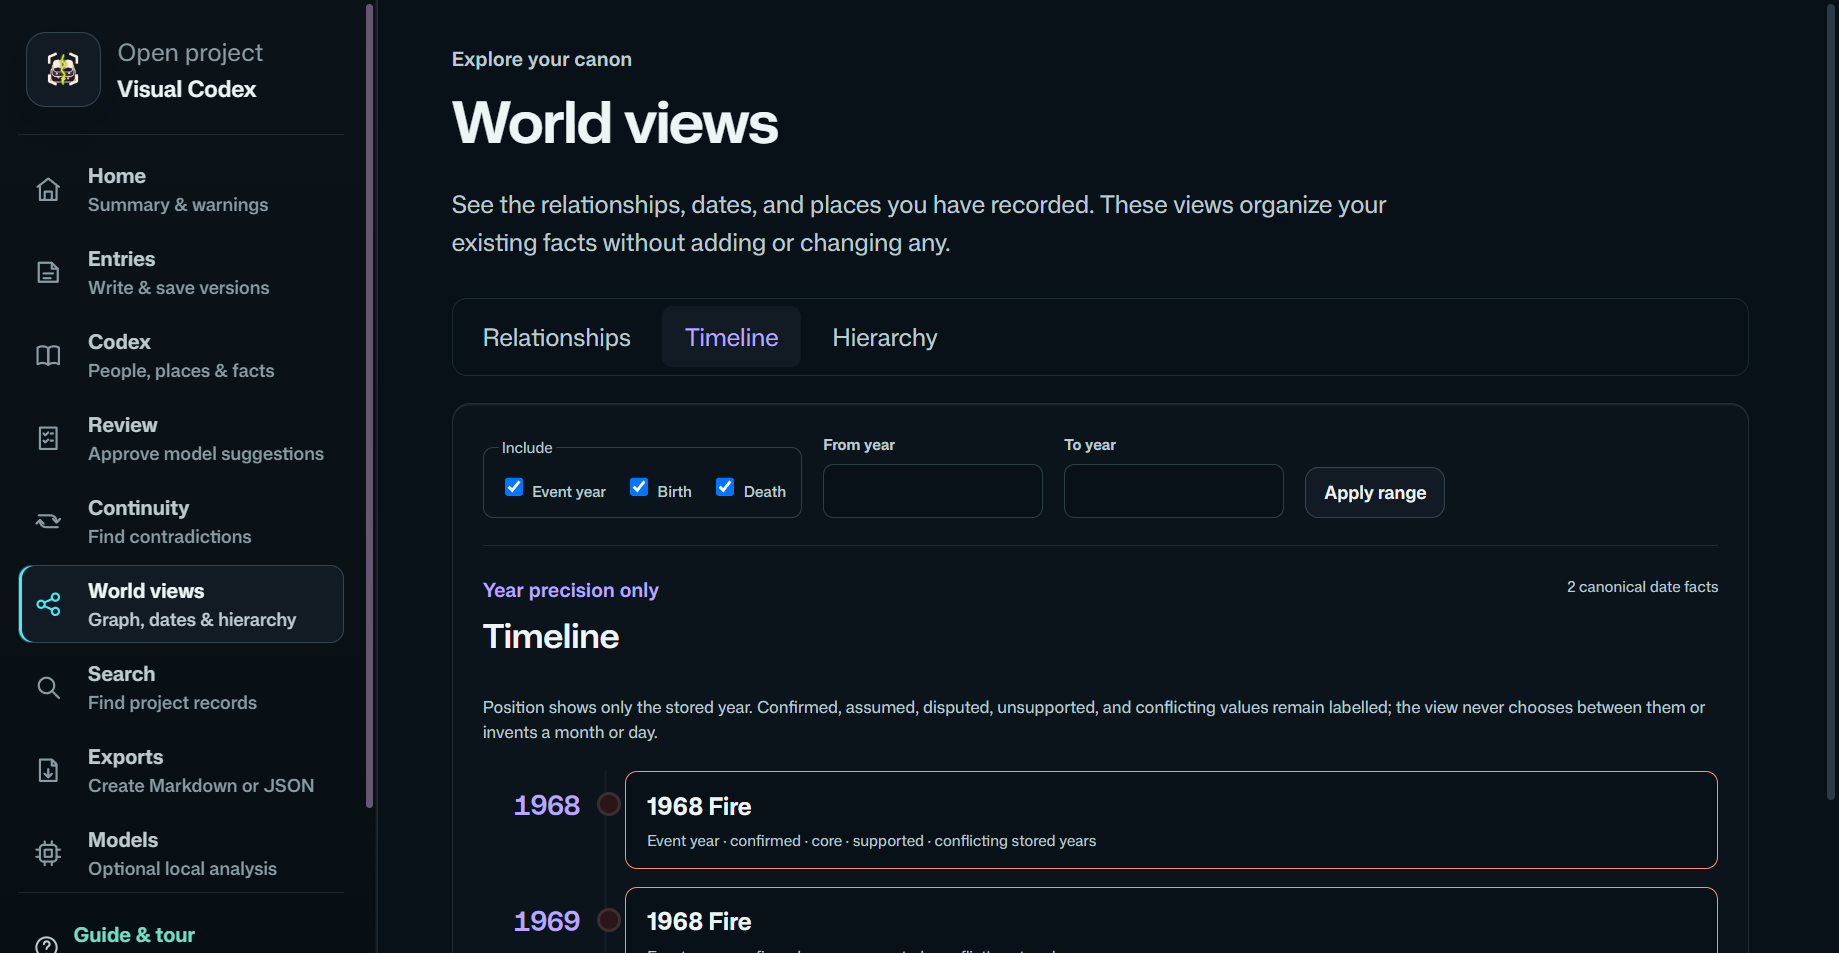This screenshot has width=1839, height=953.
Task: Click the 1968 timeline marker dot
Action: pyautogui.click(x=608, y=804)
